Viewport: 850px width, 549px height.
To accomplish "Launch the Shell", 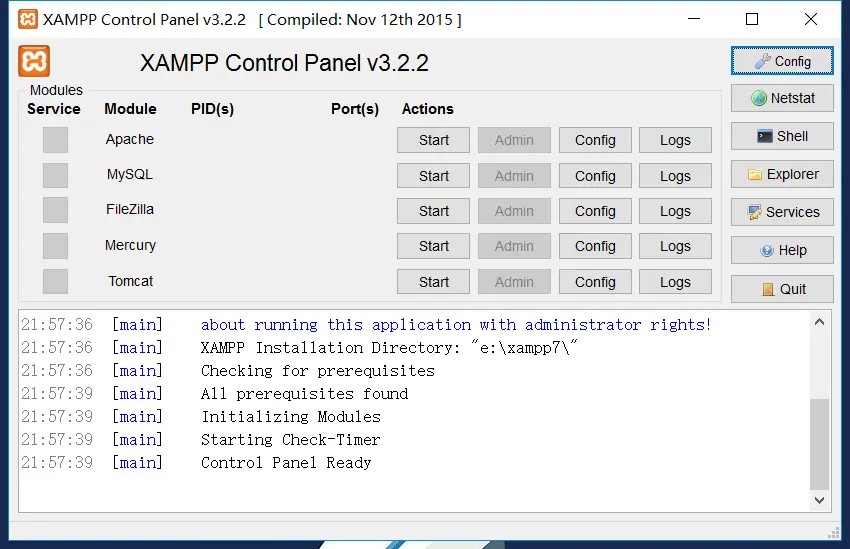I will (782, 136).
